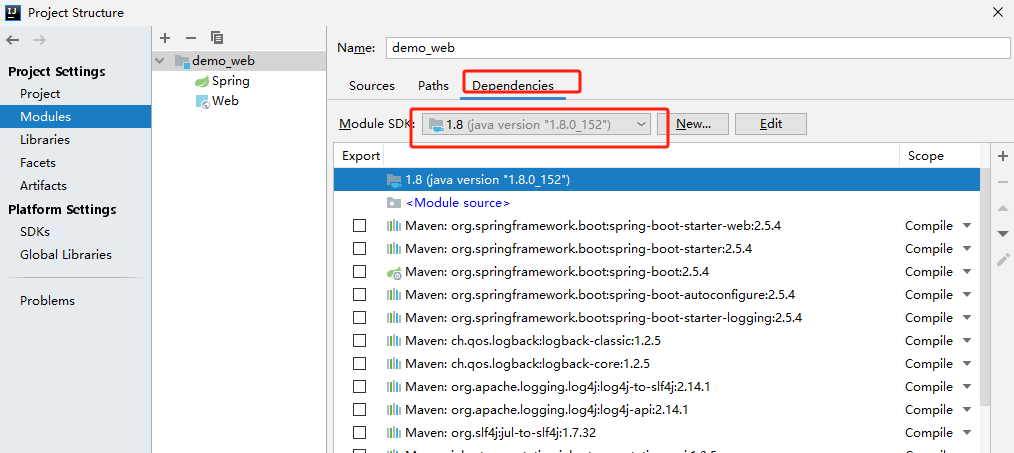Toggle export for logback-classic:1.2.5
1014x453 pixels.
click(x=359, y=340)
